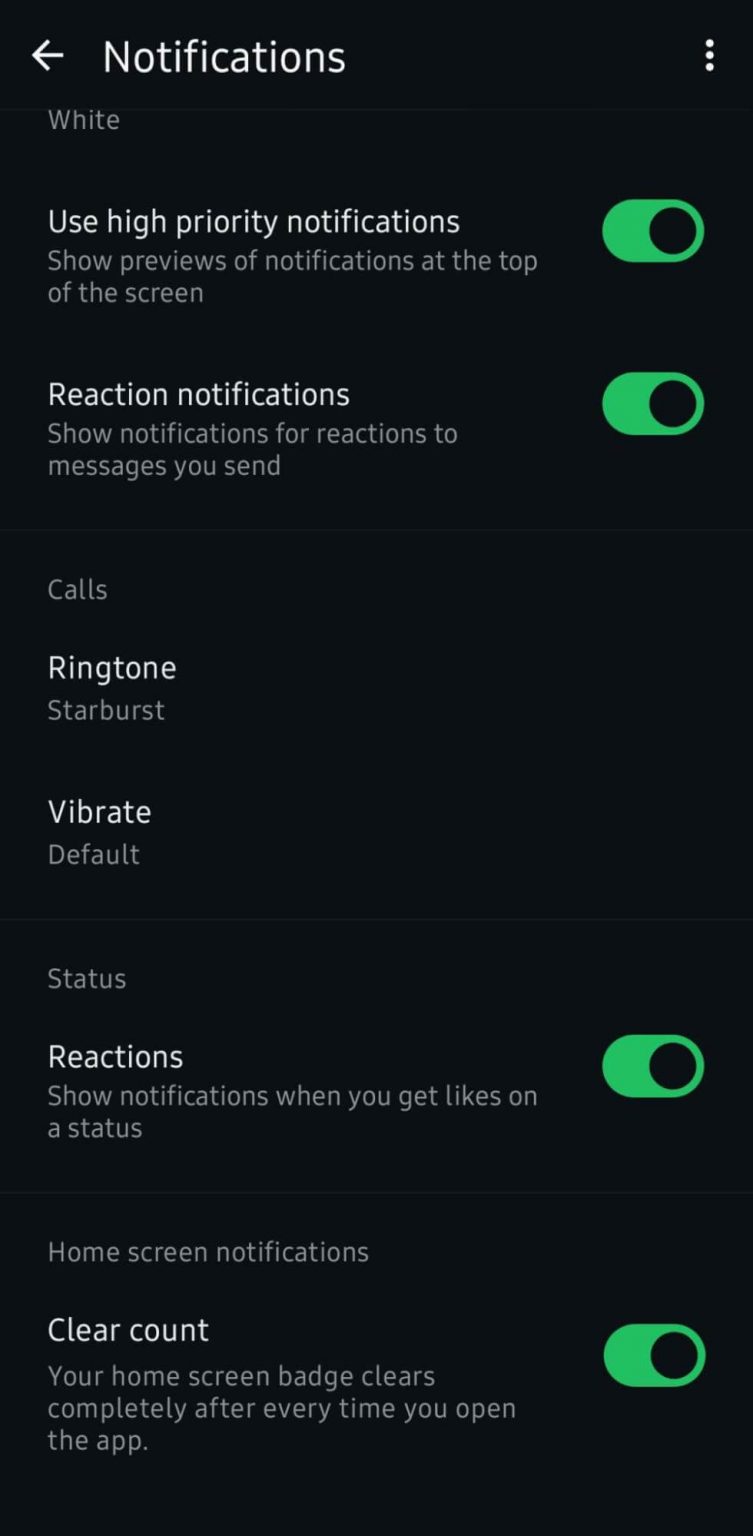
Task: Switch off the Clear count toggle
Action: pyautogui.click(x=654, y=1356)
